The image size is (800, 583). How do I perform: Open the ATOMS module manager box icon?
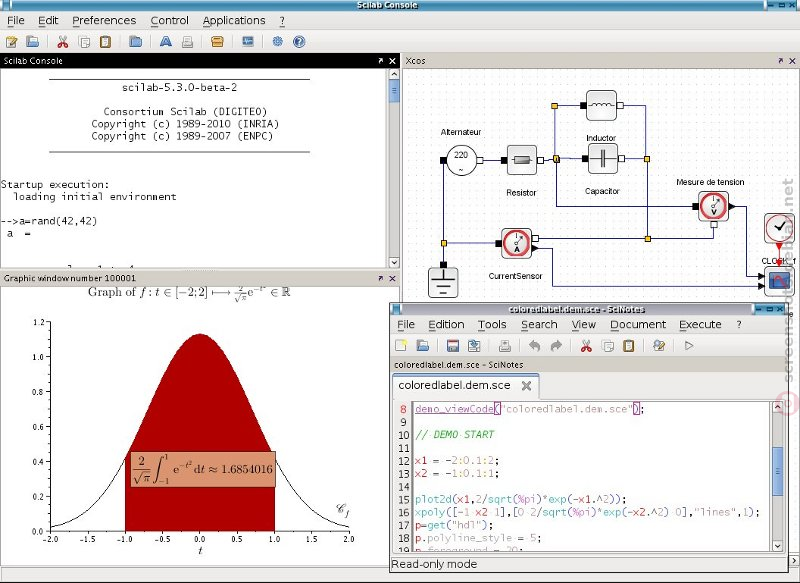217,41
